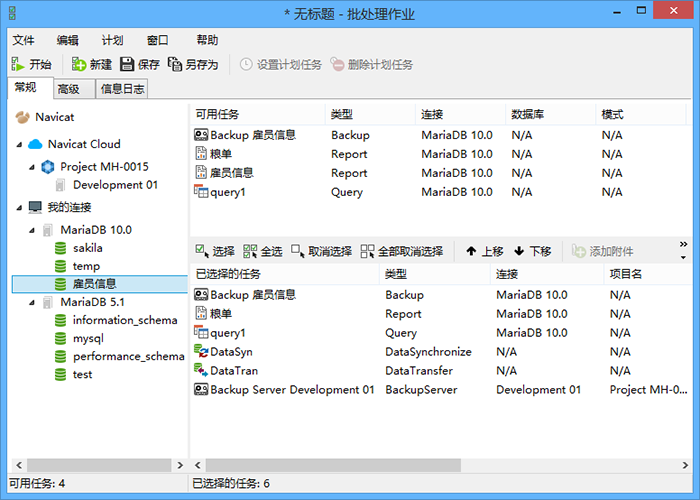Click the application icon in the title bar

coord(12,12)
